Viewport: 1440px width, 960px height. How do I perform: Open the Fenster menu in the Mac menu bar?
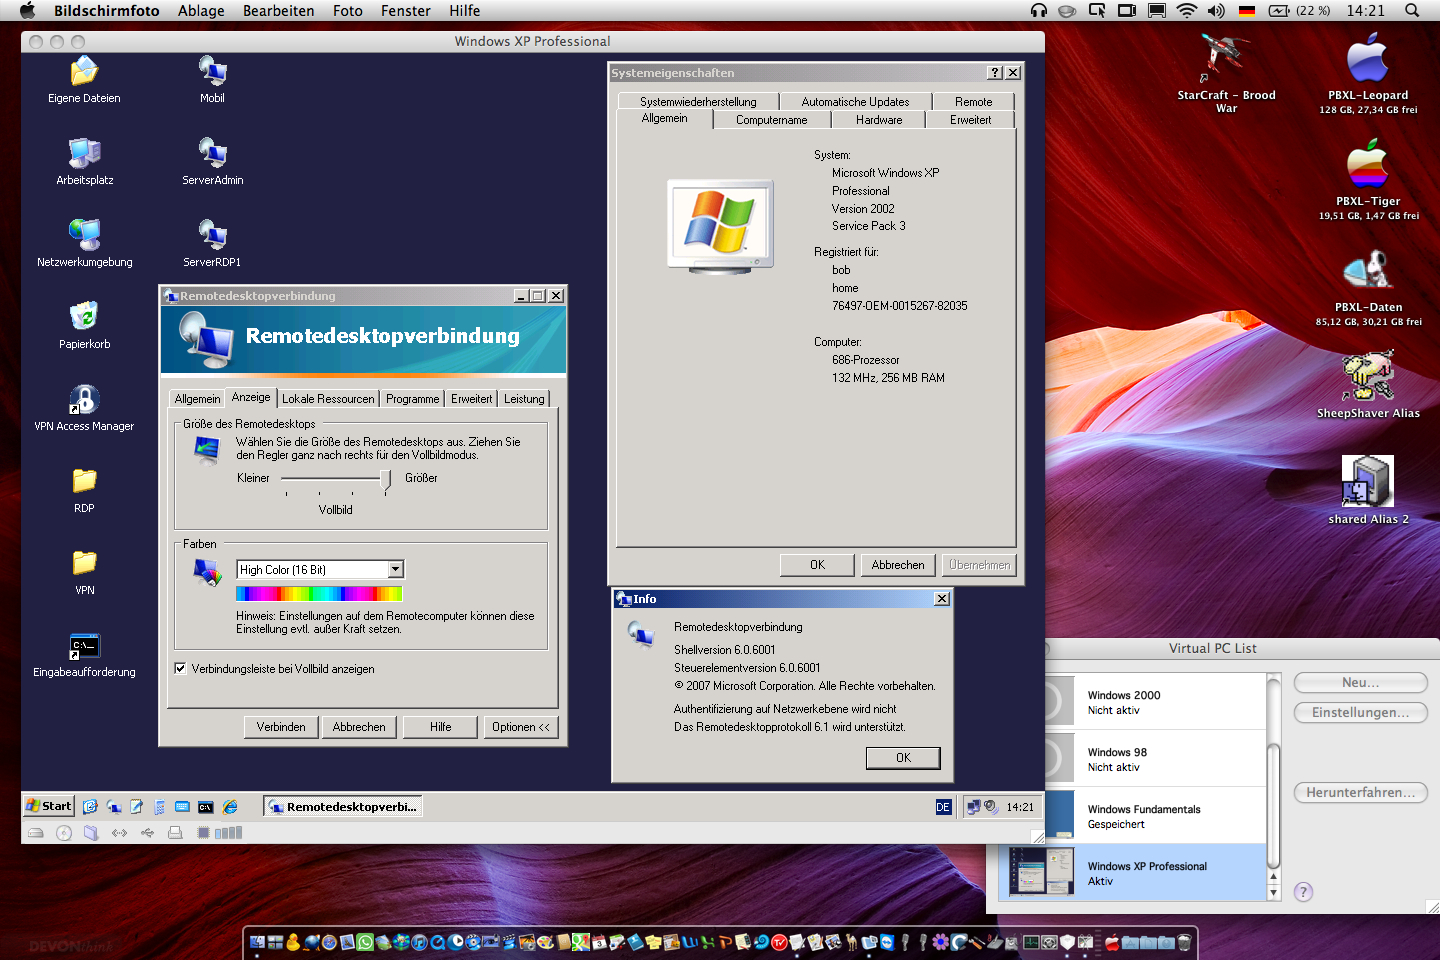point(405,11)
